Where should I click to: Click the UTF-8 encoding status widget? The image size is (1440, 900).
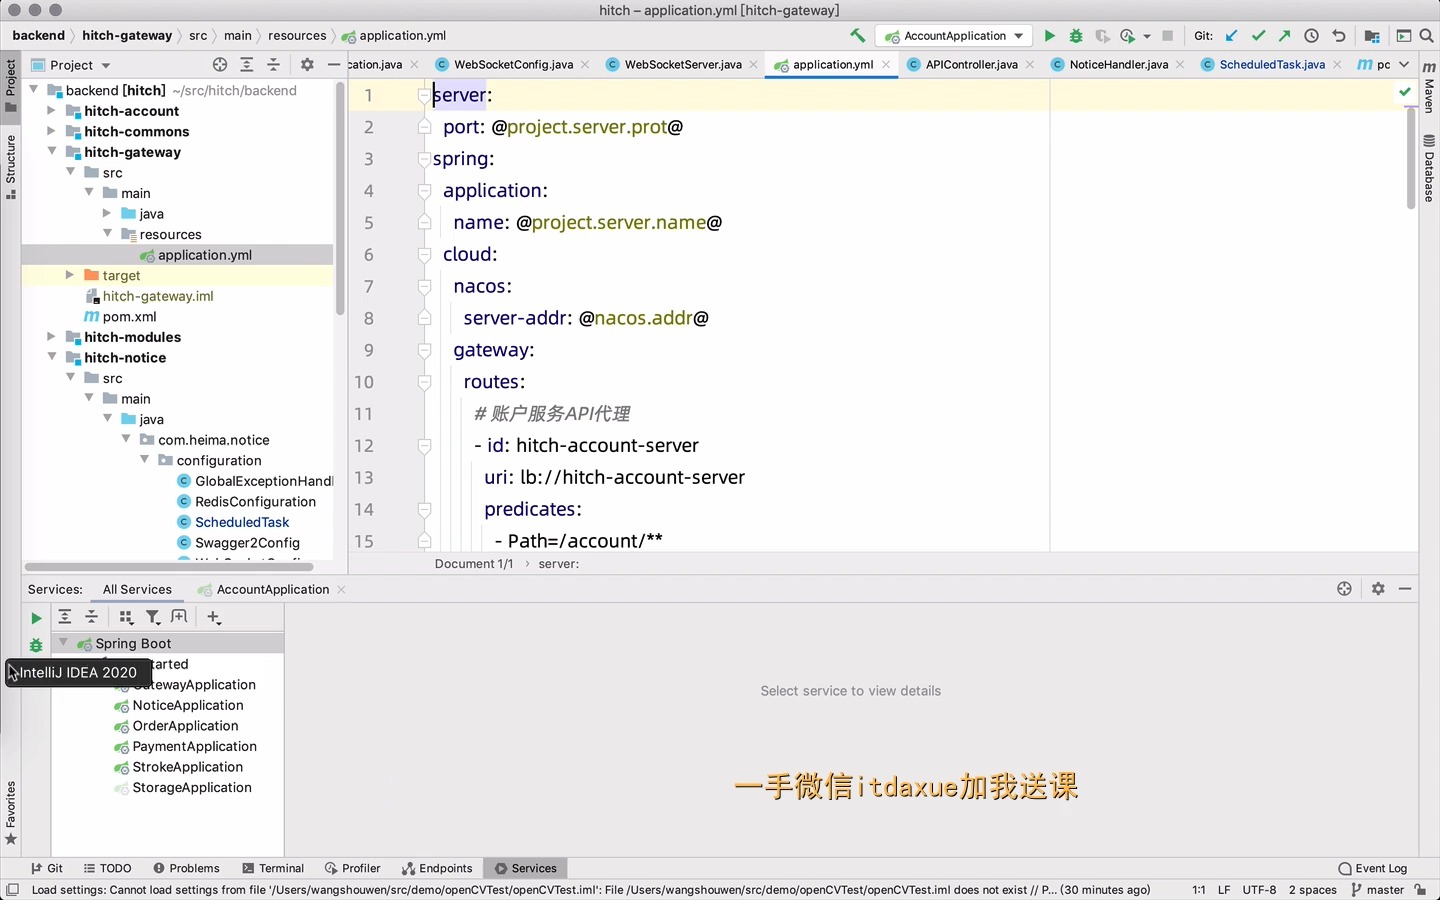coord(1259,889)
